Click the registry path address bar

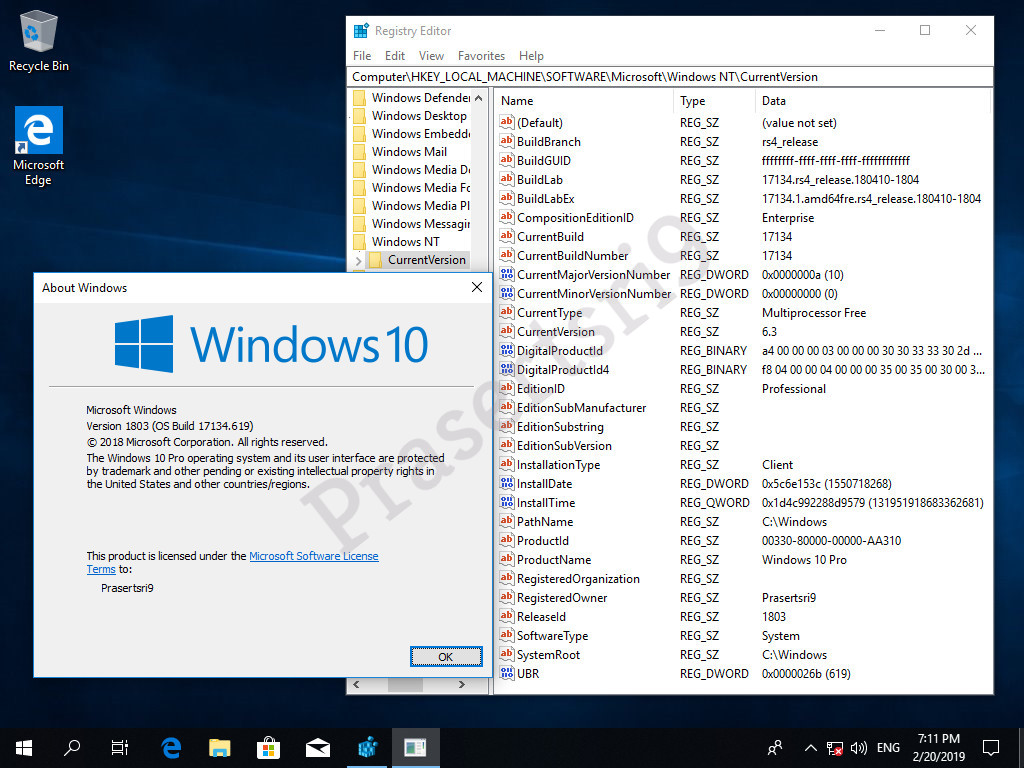click(670, 77)
